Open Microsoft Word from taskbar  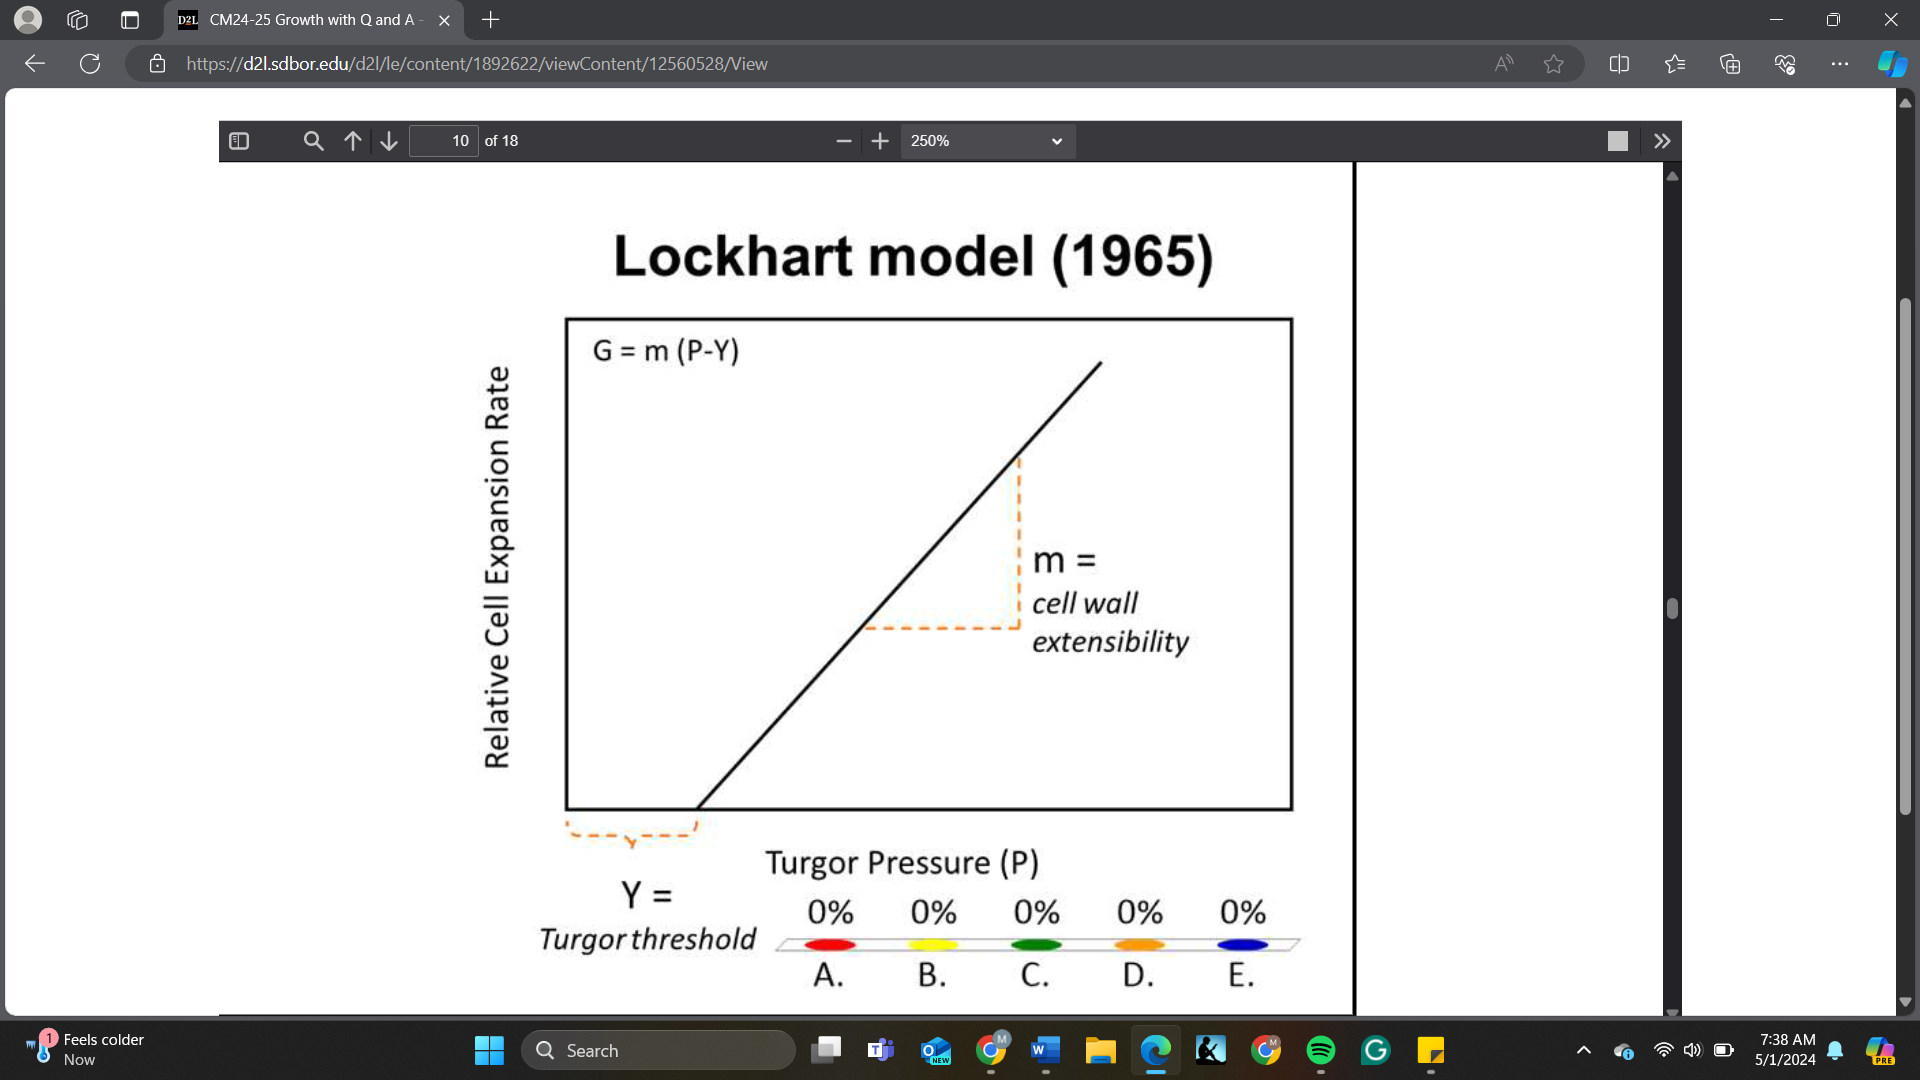tap(1046, 1050)
